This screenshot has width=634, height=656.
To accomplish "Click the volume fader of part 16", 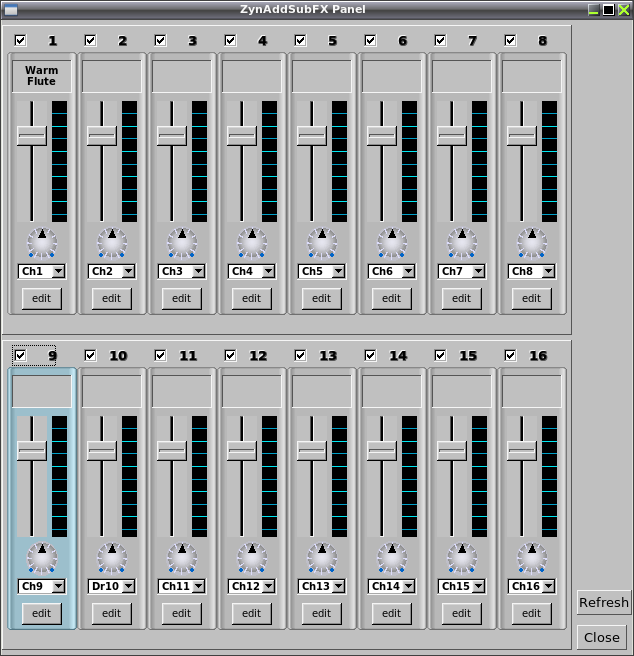I will (522, 451).
